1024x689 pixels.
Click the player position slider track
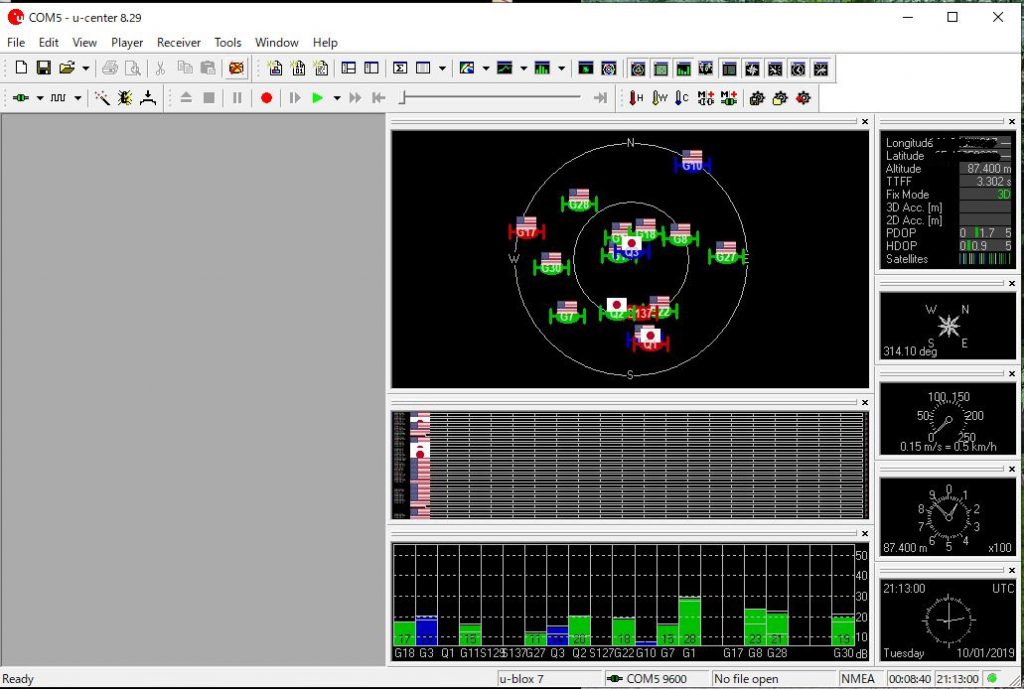pos(490,97)
